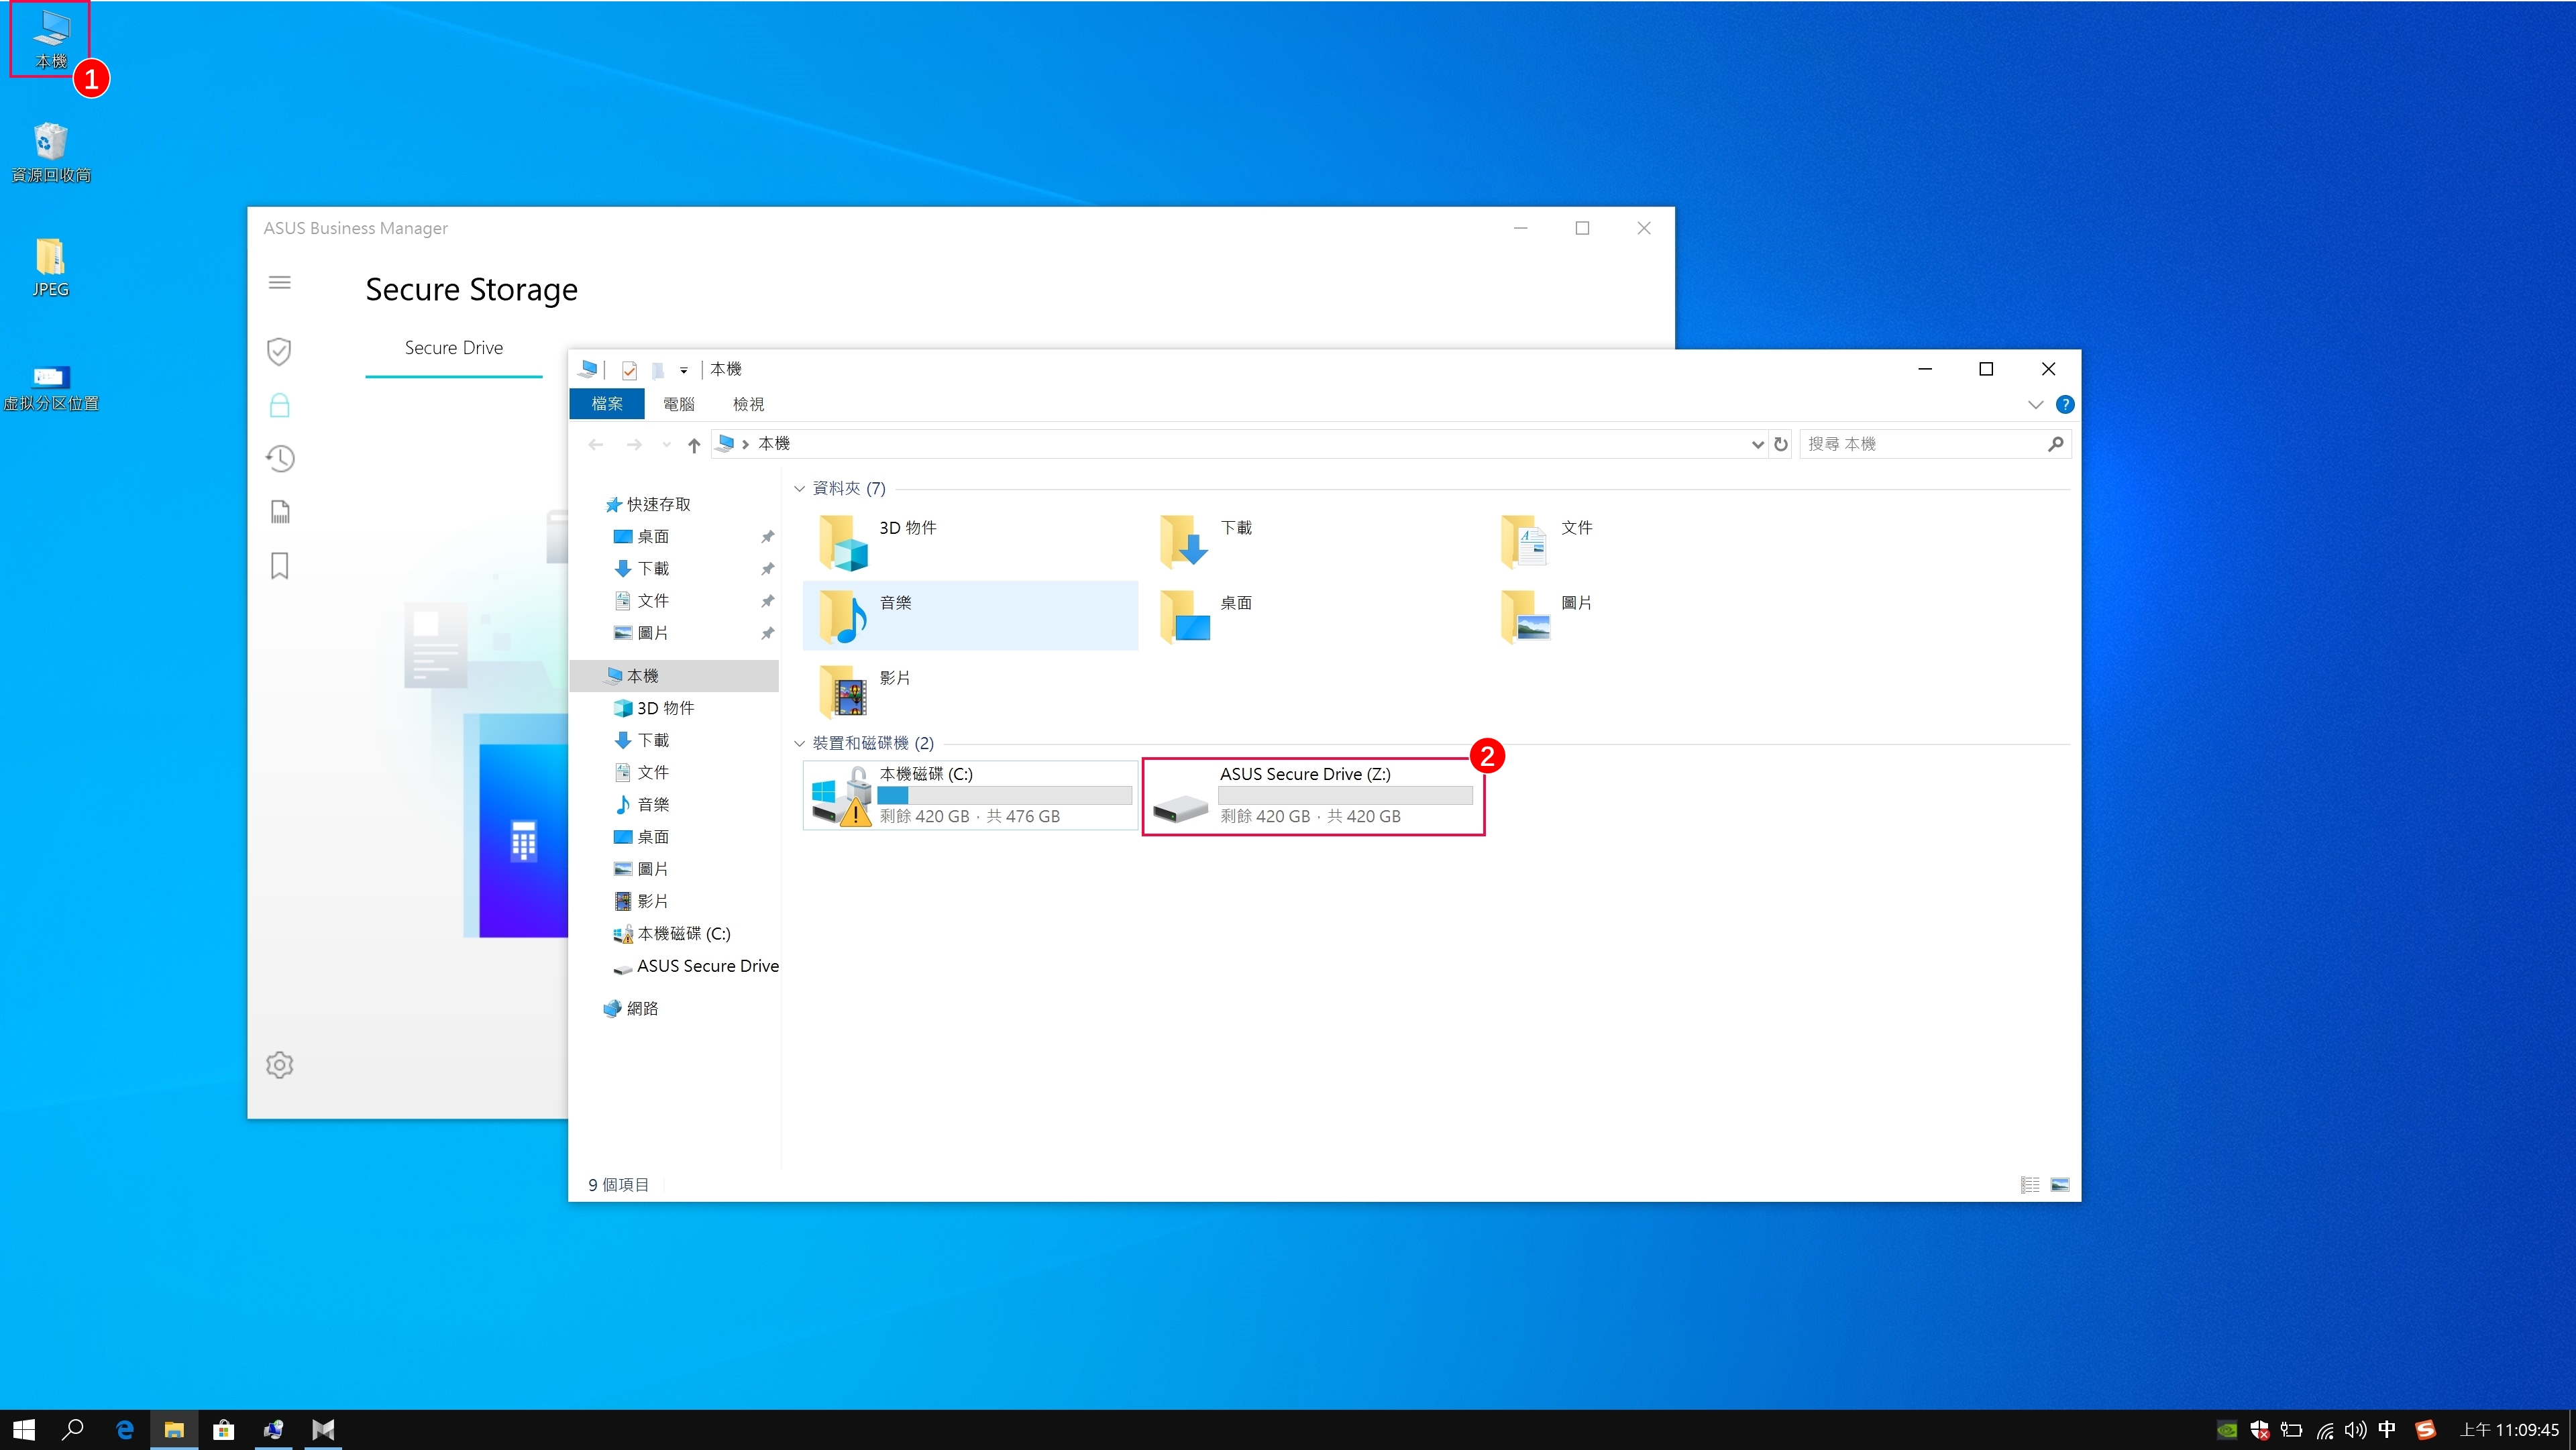Click the 中 input method indicator

2387,1430
